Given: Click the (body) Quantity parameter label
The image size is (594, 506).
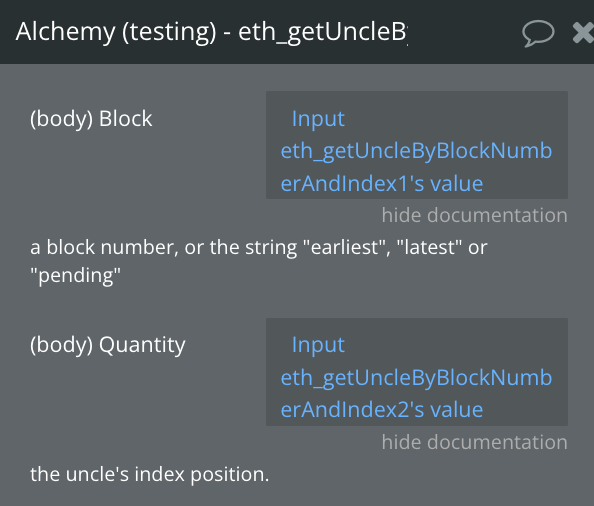Looking at the screenshot, I should [x=108, y=345].
